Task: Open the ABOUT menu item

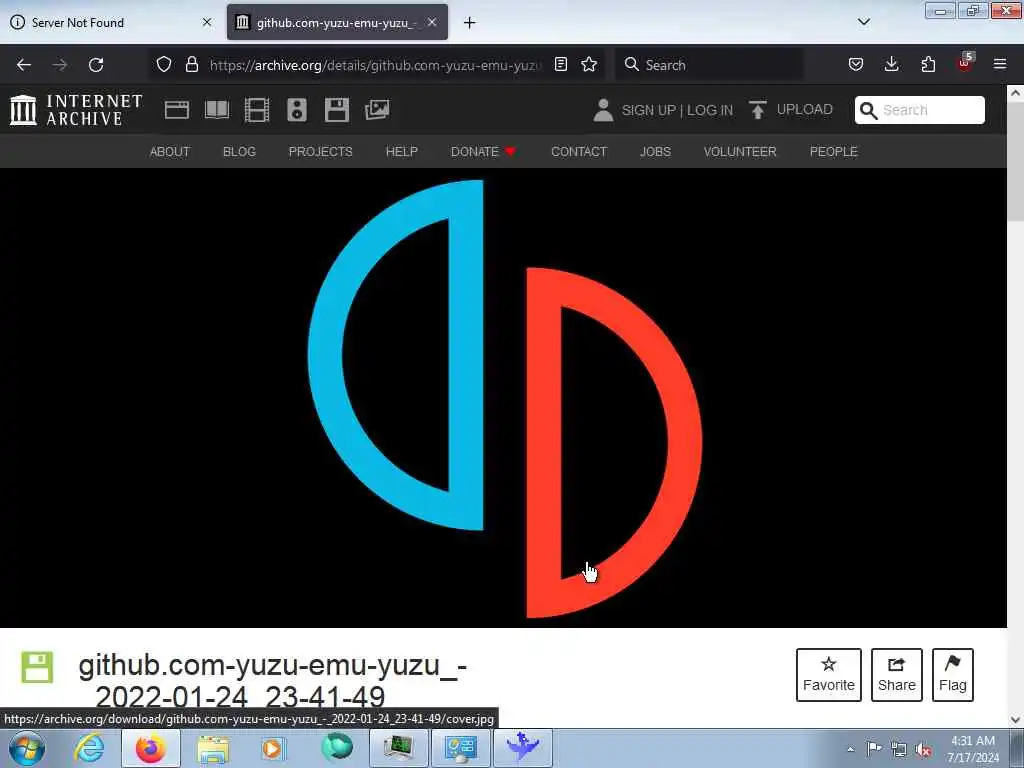Action: [x=170, y=152]
